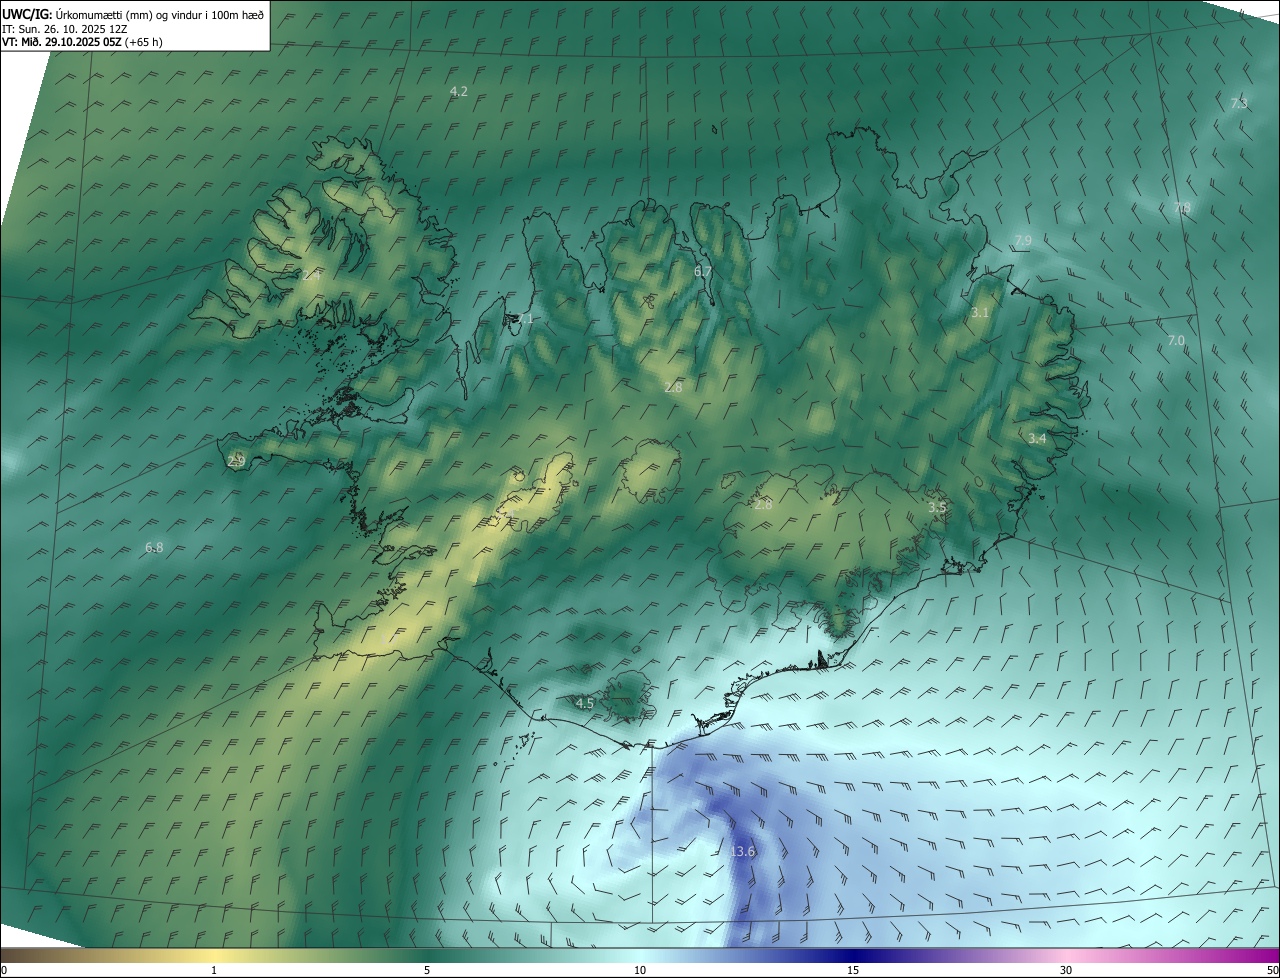The image size is (1280, 978).
Task: Click the 13.6 maximum value label
Action: (742, 851)
